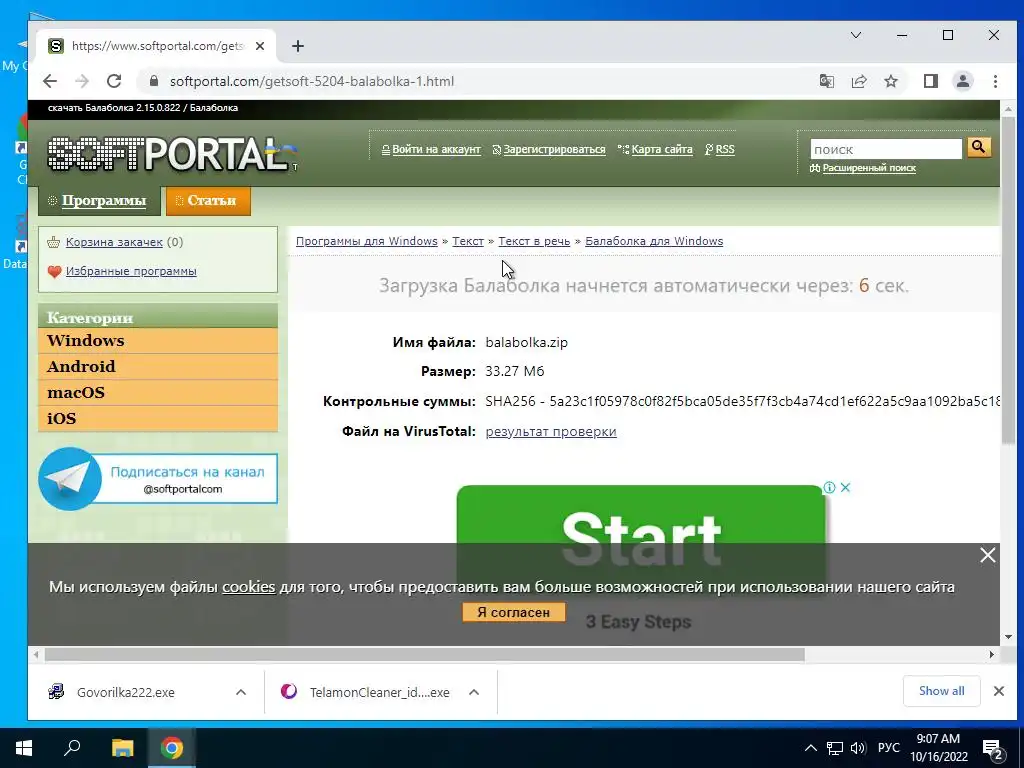Open Зарегистрироваться link
The width and height of the screenshot is (1024, 768).
(x=554, y=150)
